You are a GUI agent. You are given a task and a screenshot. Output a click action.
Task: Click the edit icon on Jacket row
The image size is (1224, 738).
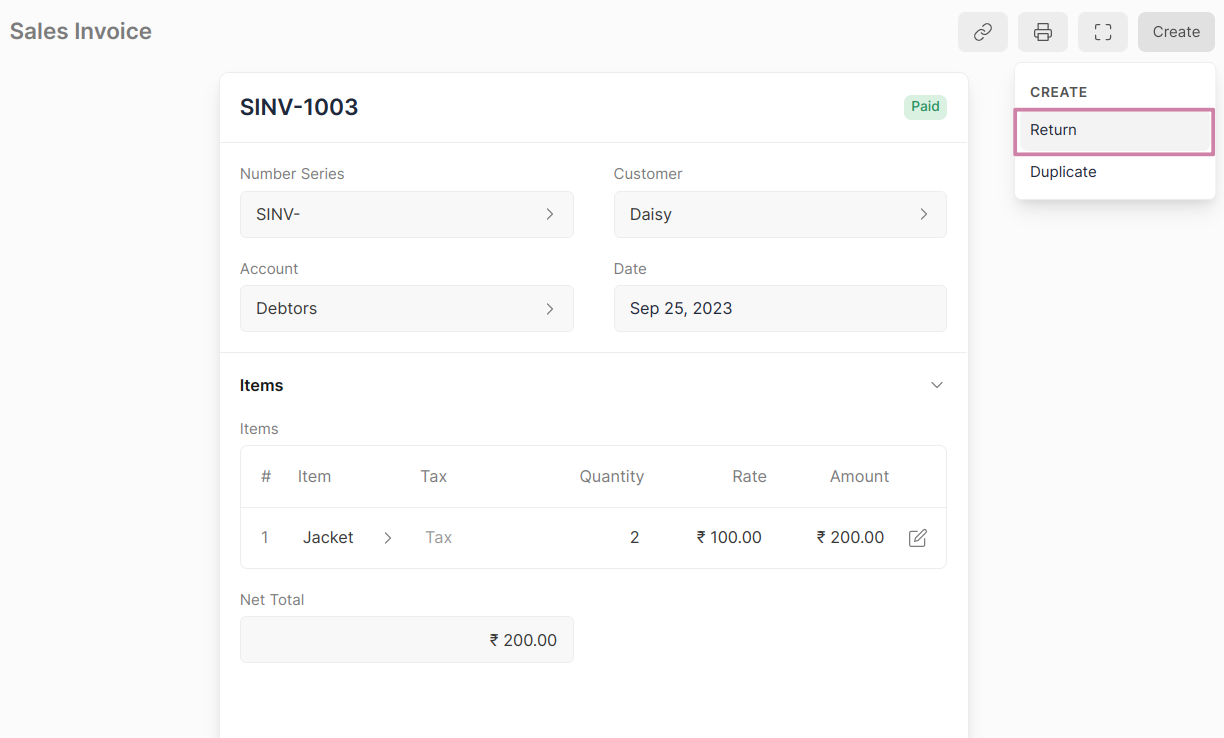click(917, 538)
